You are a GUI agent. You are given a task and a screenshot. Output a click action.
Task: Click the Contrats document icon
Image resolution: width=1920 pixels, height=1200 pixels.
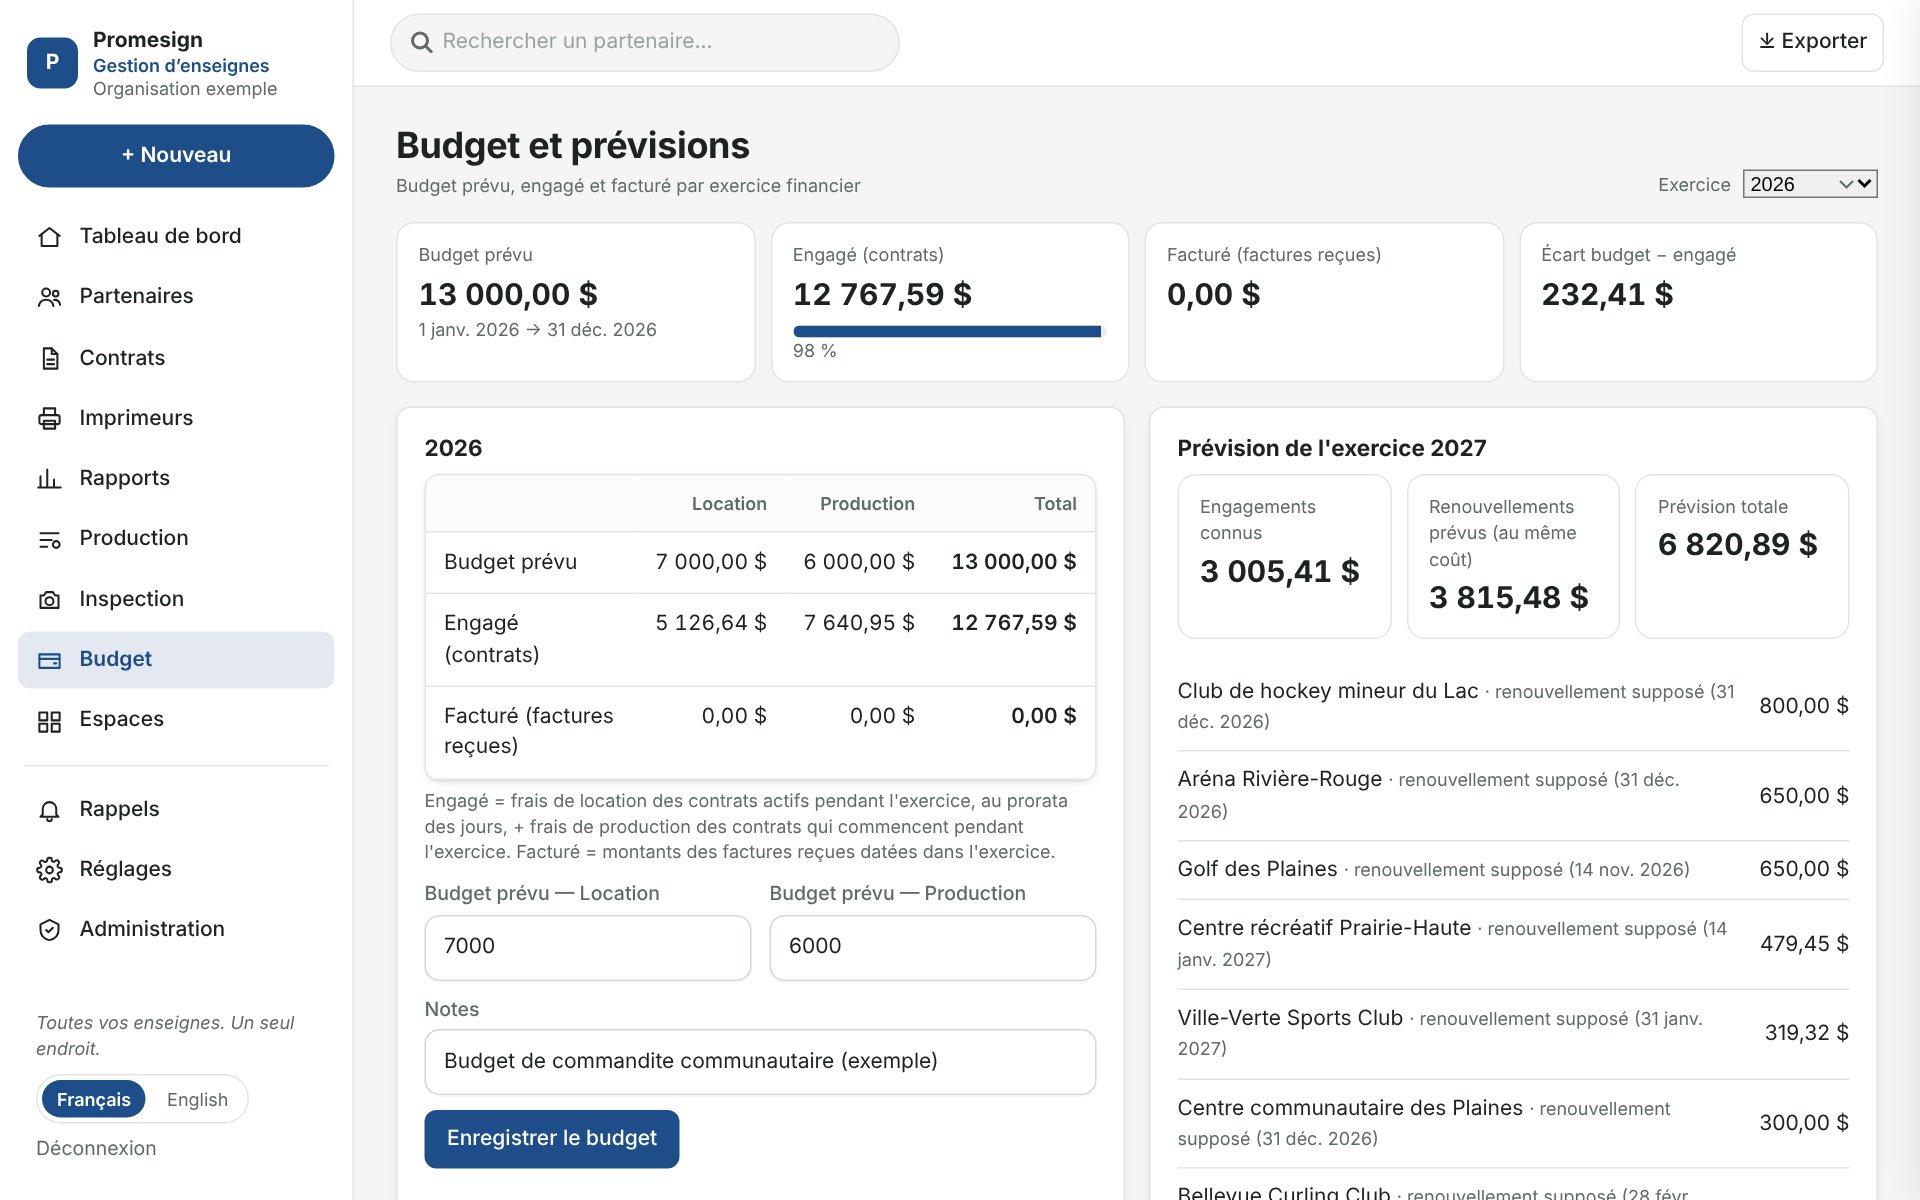pyautogui.click(x=49, y=358)
